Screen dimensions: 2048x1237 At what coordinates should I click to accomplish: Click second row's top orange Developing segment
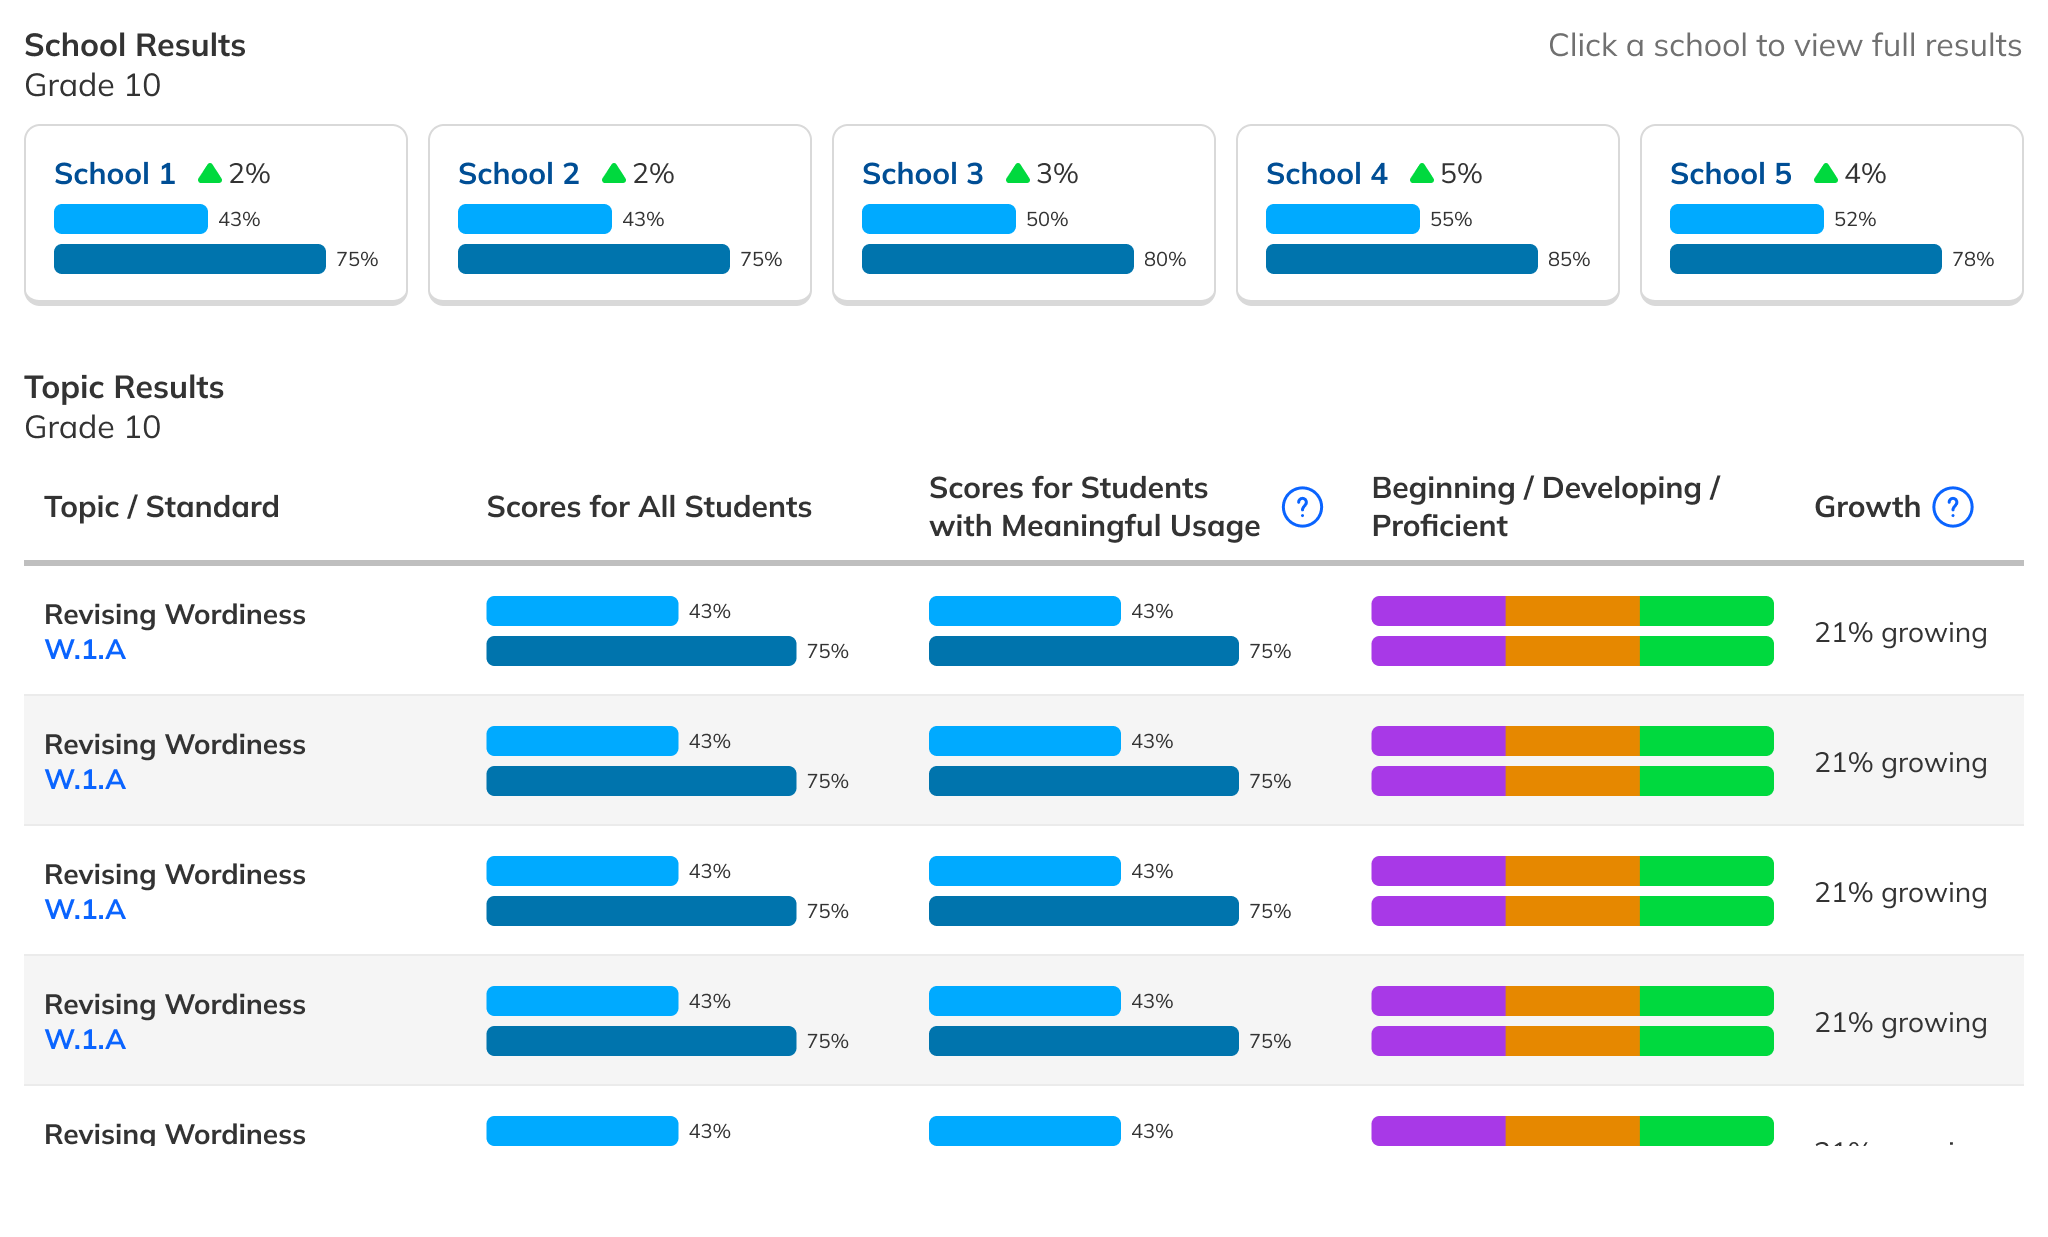point(1572,741)
